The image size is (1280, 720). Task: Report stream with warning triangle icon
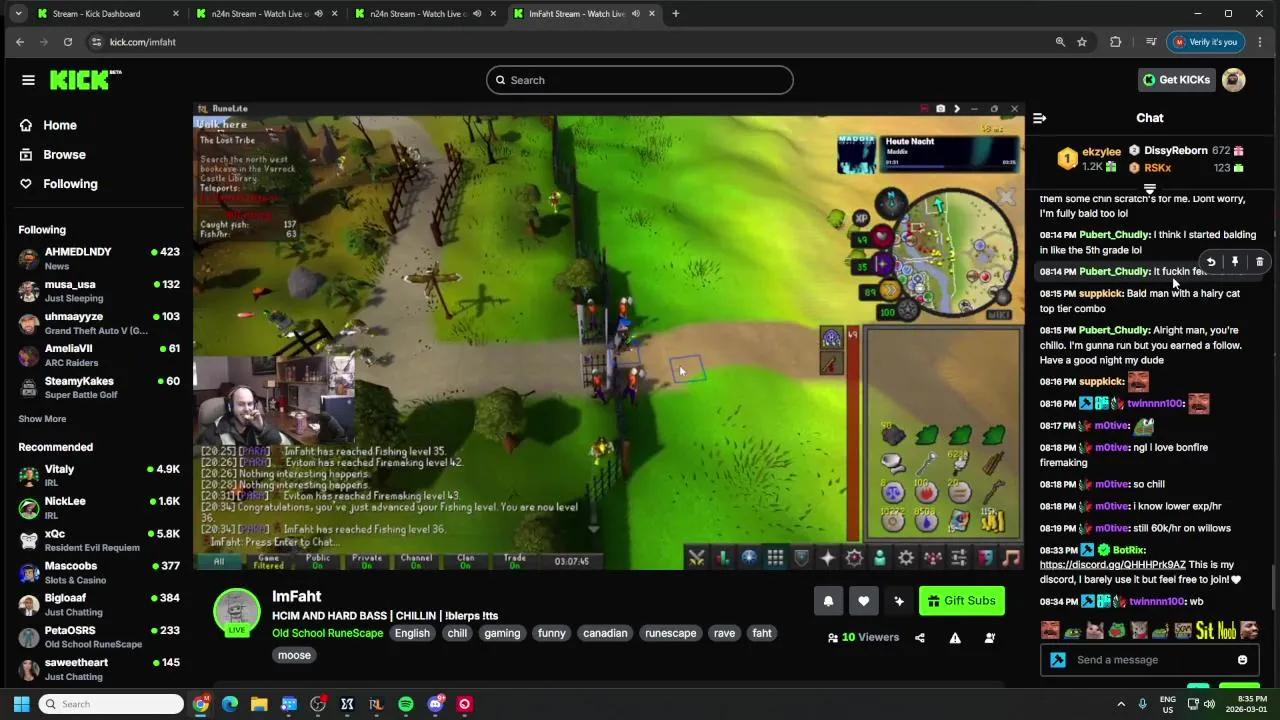click(955, 638)
